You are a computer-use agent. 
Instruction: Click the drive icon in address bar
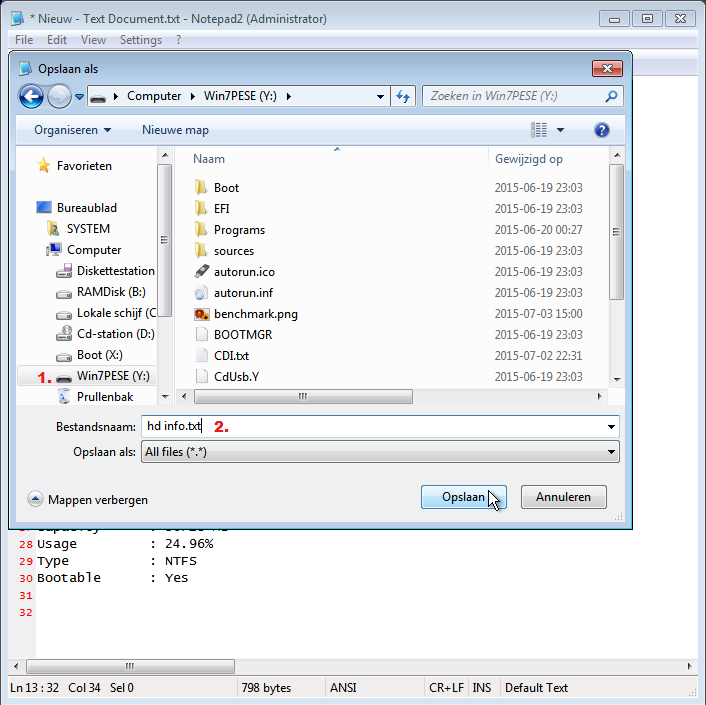(x=98, y=97)
